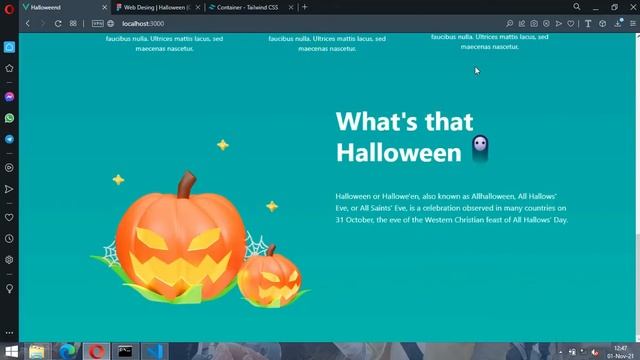The image size is (640, 360).
Task: Search tabs magnifier icon in title bar
Action: (x=577, y=7)
